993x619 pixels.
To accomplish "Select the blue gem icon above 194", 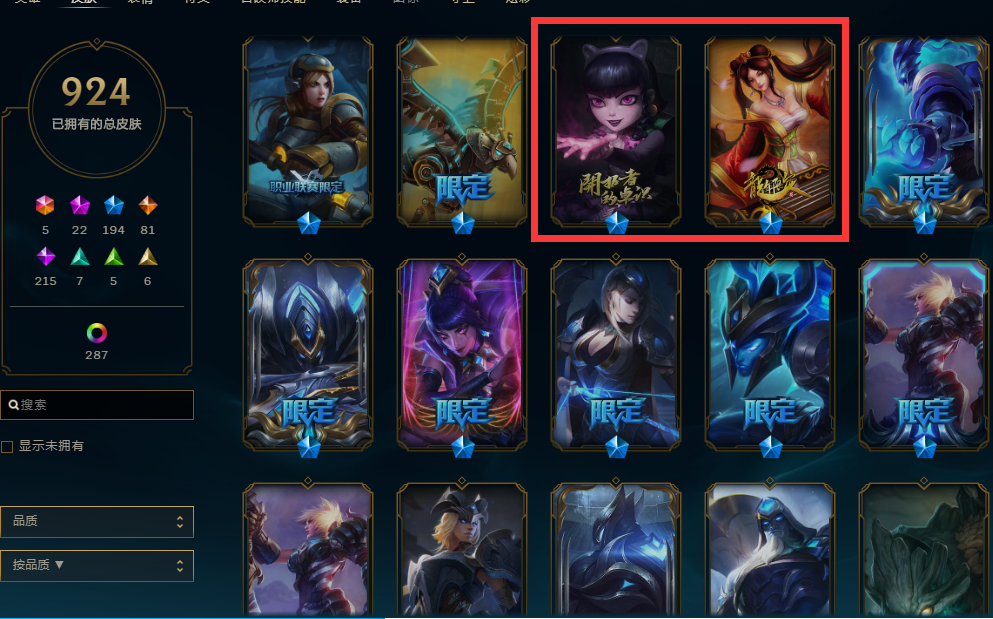I will 113,205.
